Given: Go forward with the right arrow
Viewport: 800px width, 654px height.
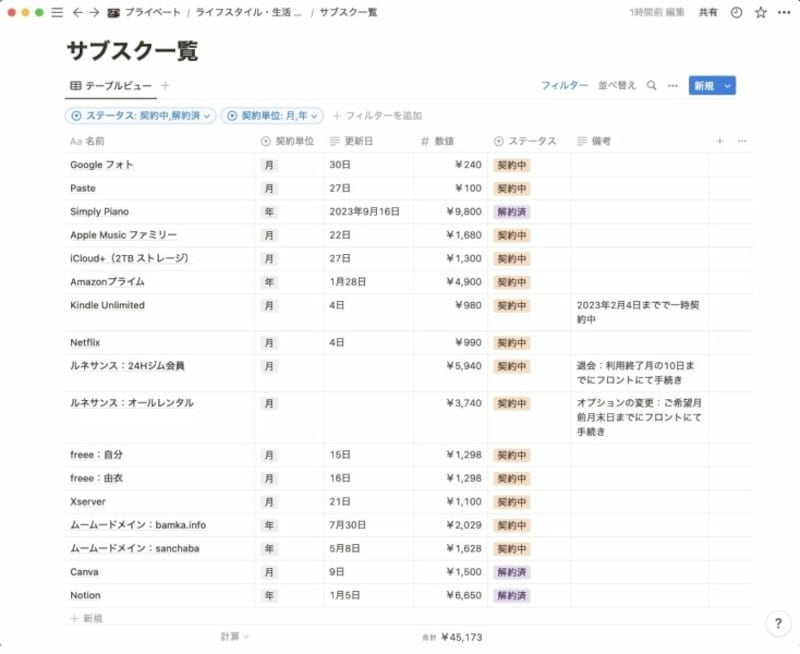Looking at the screenshot, I should 93,12.
